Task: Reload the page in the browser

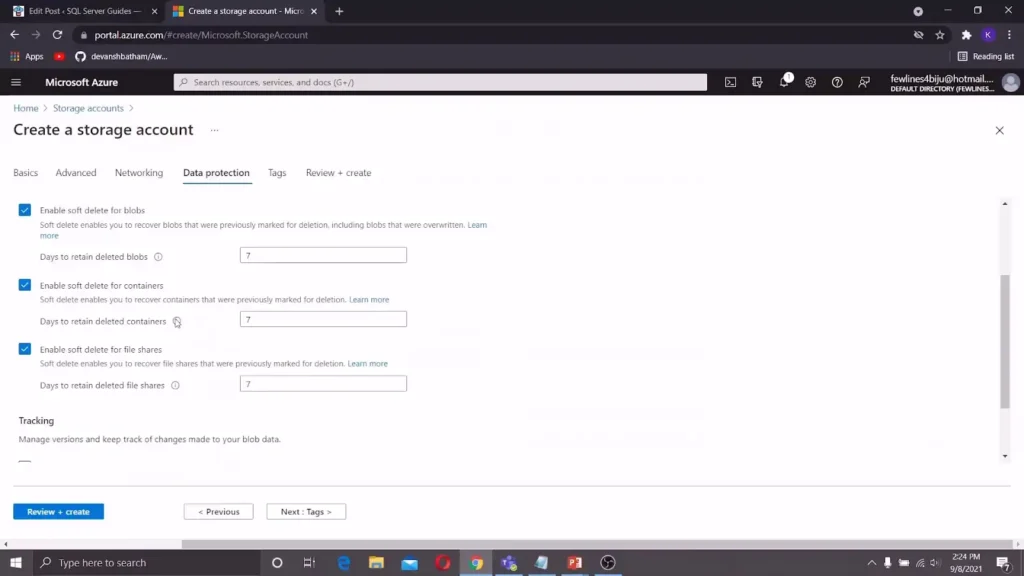Action: [57, 35]
